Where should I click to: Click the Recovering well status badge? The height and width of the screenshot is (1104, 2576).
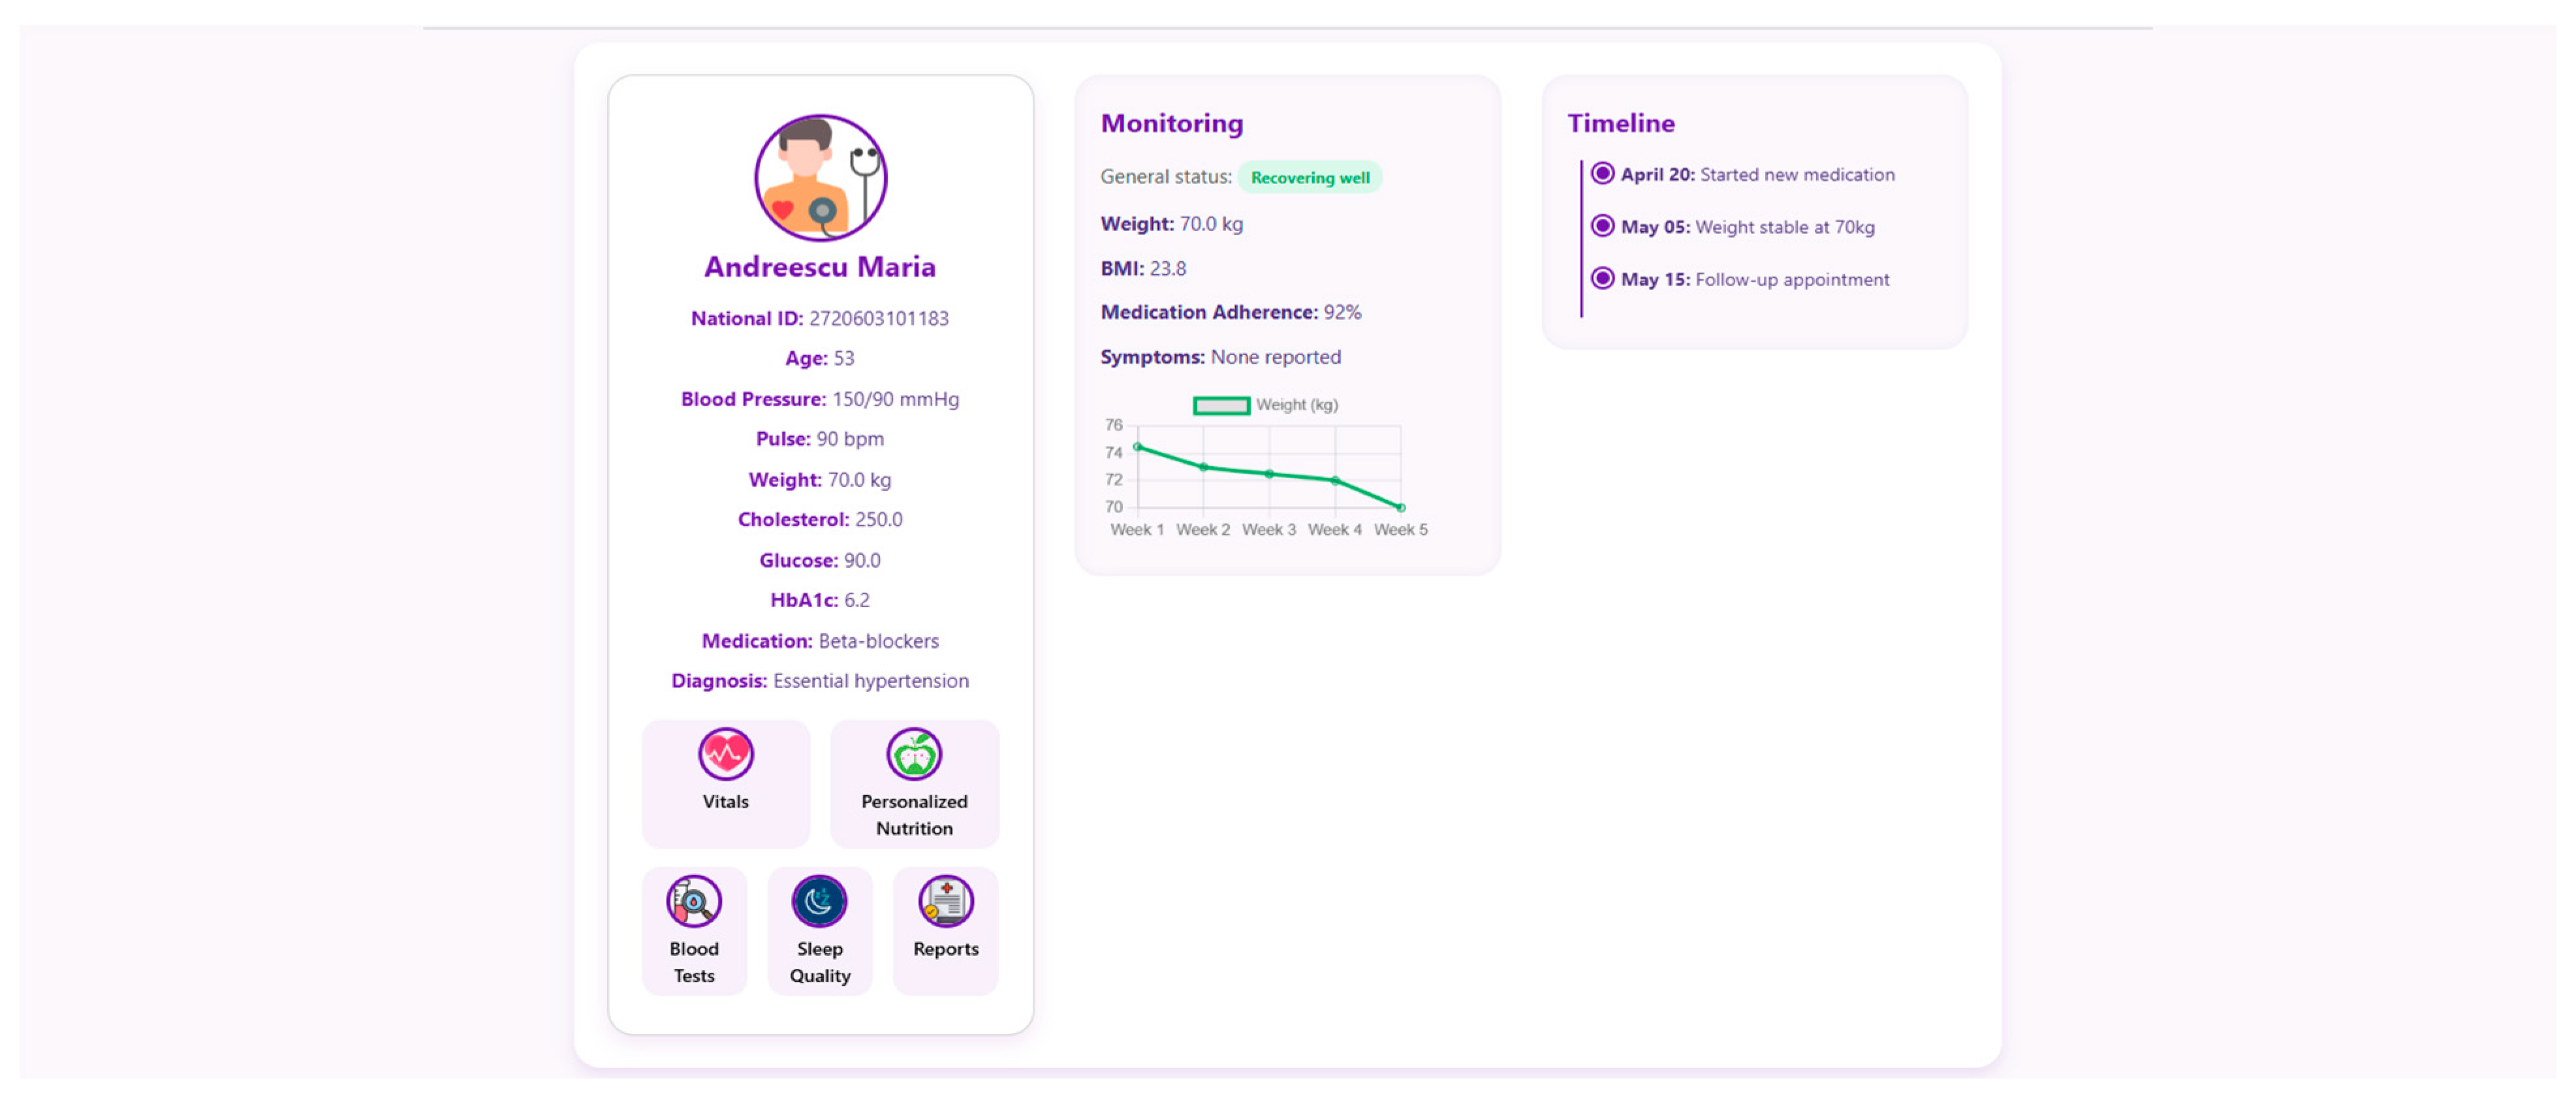(x=1309, y=178)
